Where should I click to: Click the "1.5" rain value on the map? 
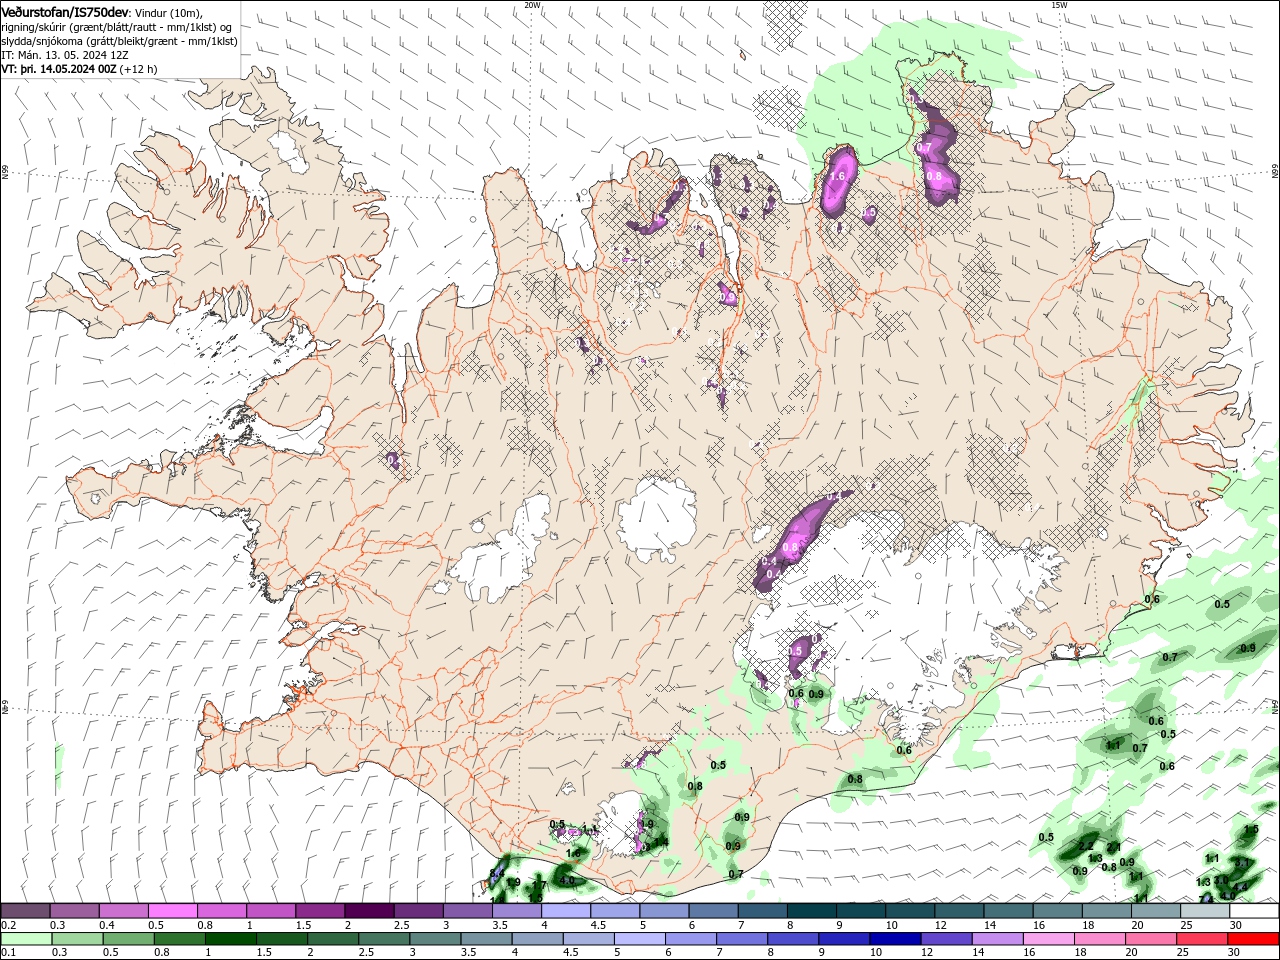pos(1251,830)
